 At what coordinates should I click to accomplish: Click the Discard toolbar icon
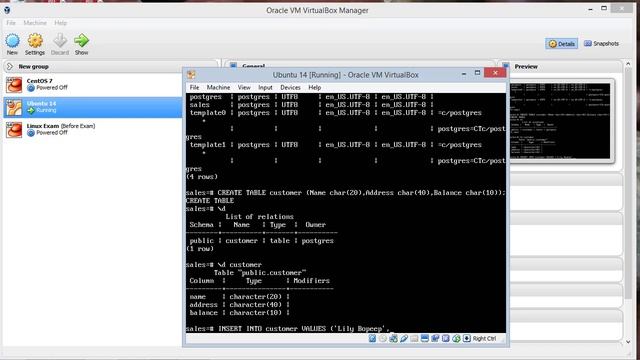(x=60, y=41)
